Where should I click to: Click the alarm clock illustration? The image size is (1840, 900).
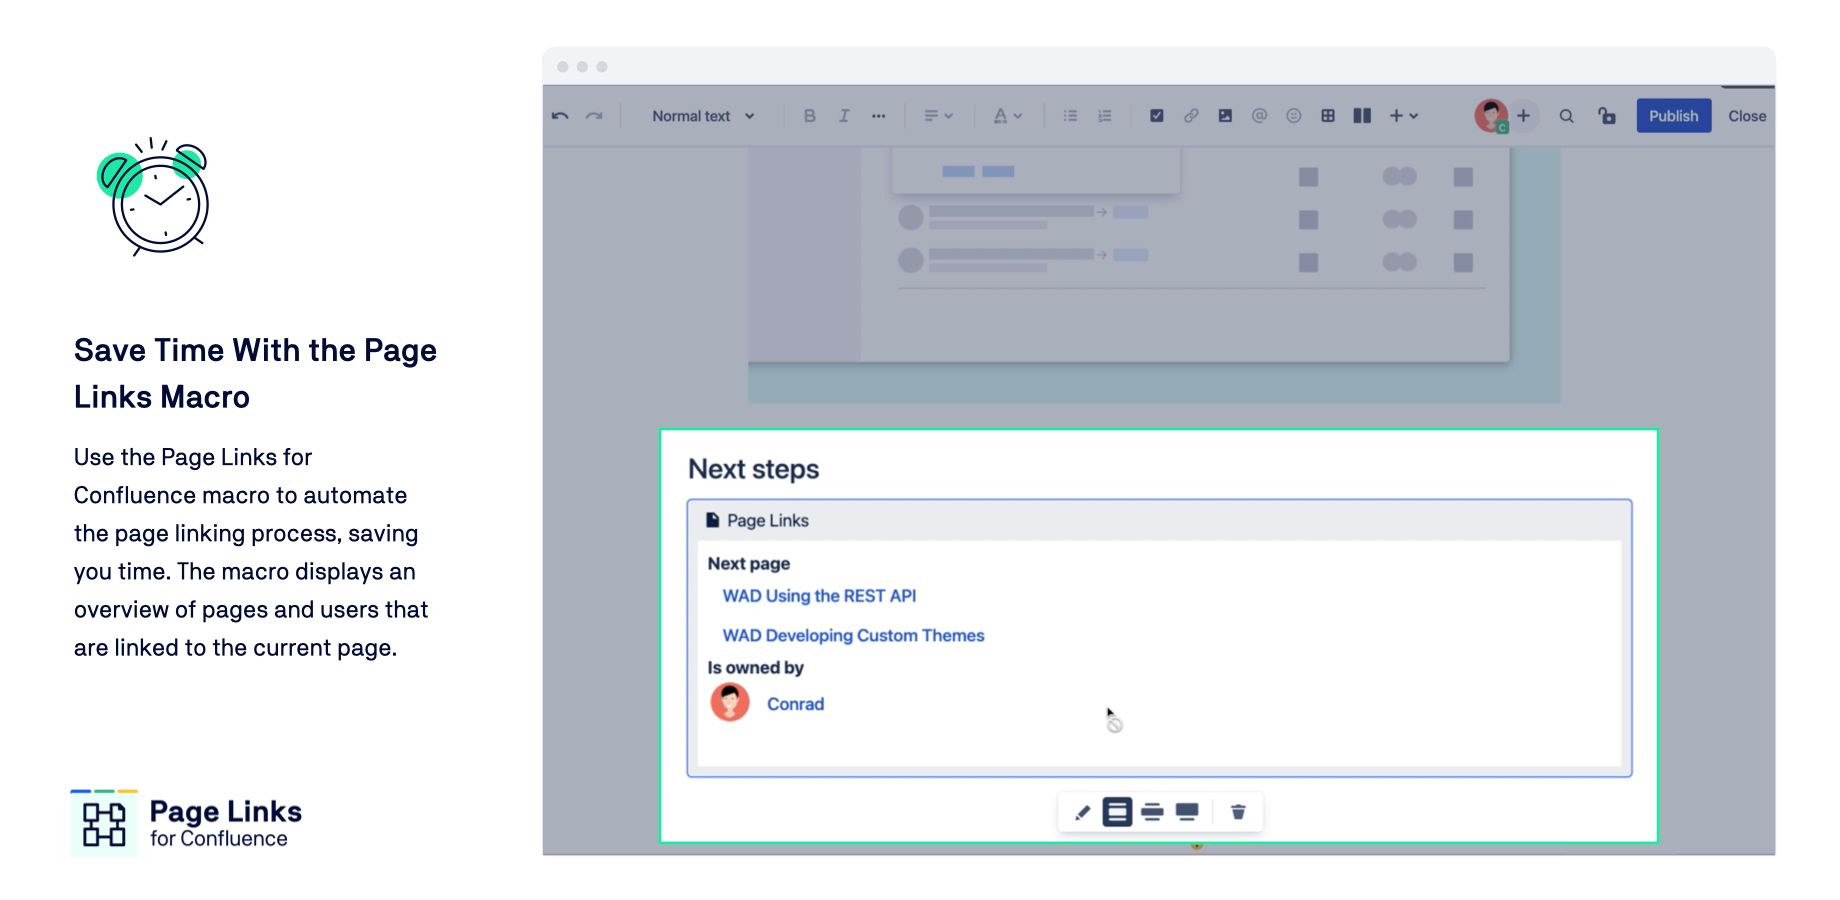coord(154,197)
